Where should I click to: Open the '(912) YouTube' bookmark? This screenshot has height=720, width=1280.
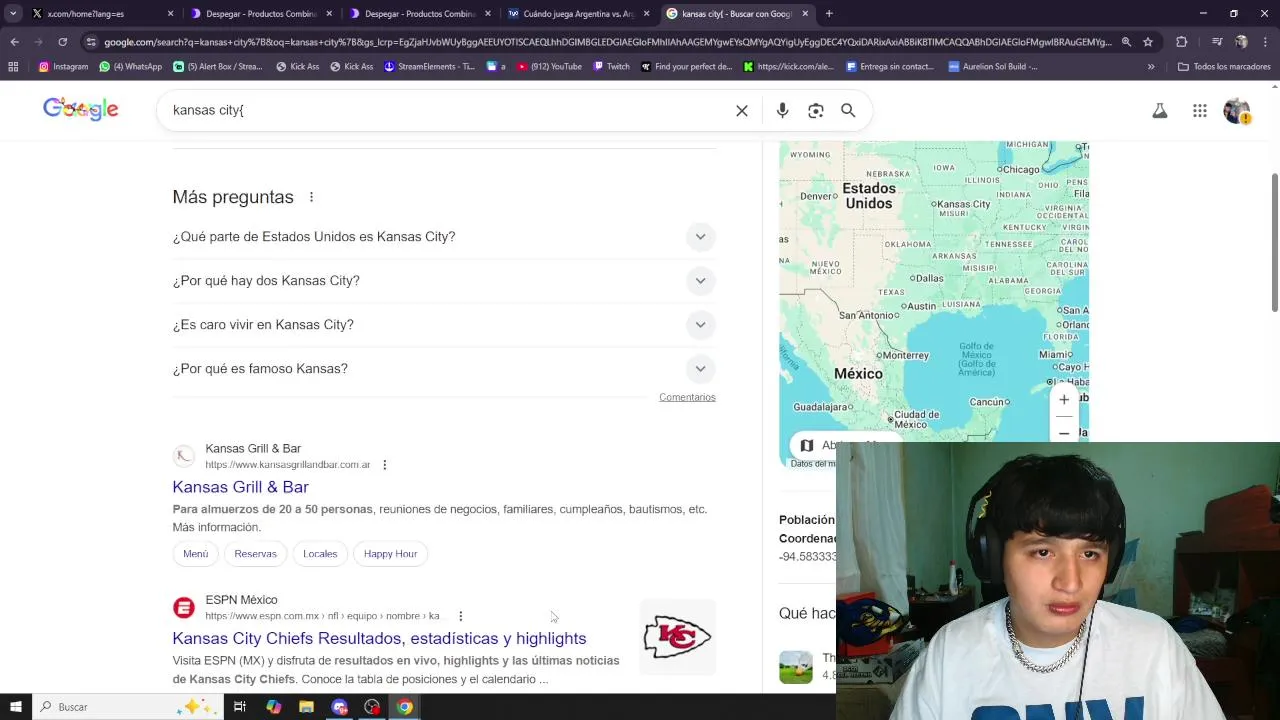tap(549, 67)
